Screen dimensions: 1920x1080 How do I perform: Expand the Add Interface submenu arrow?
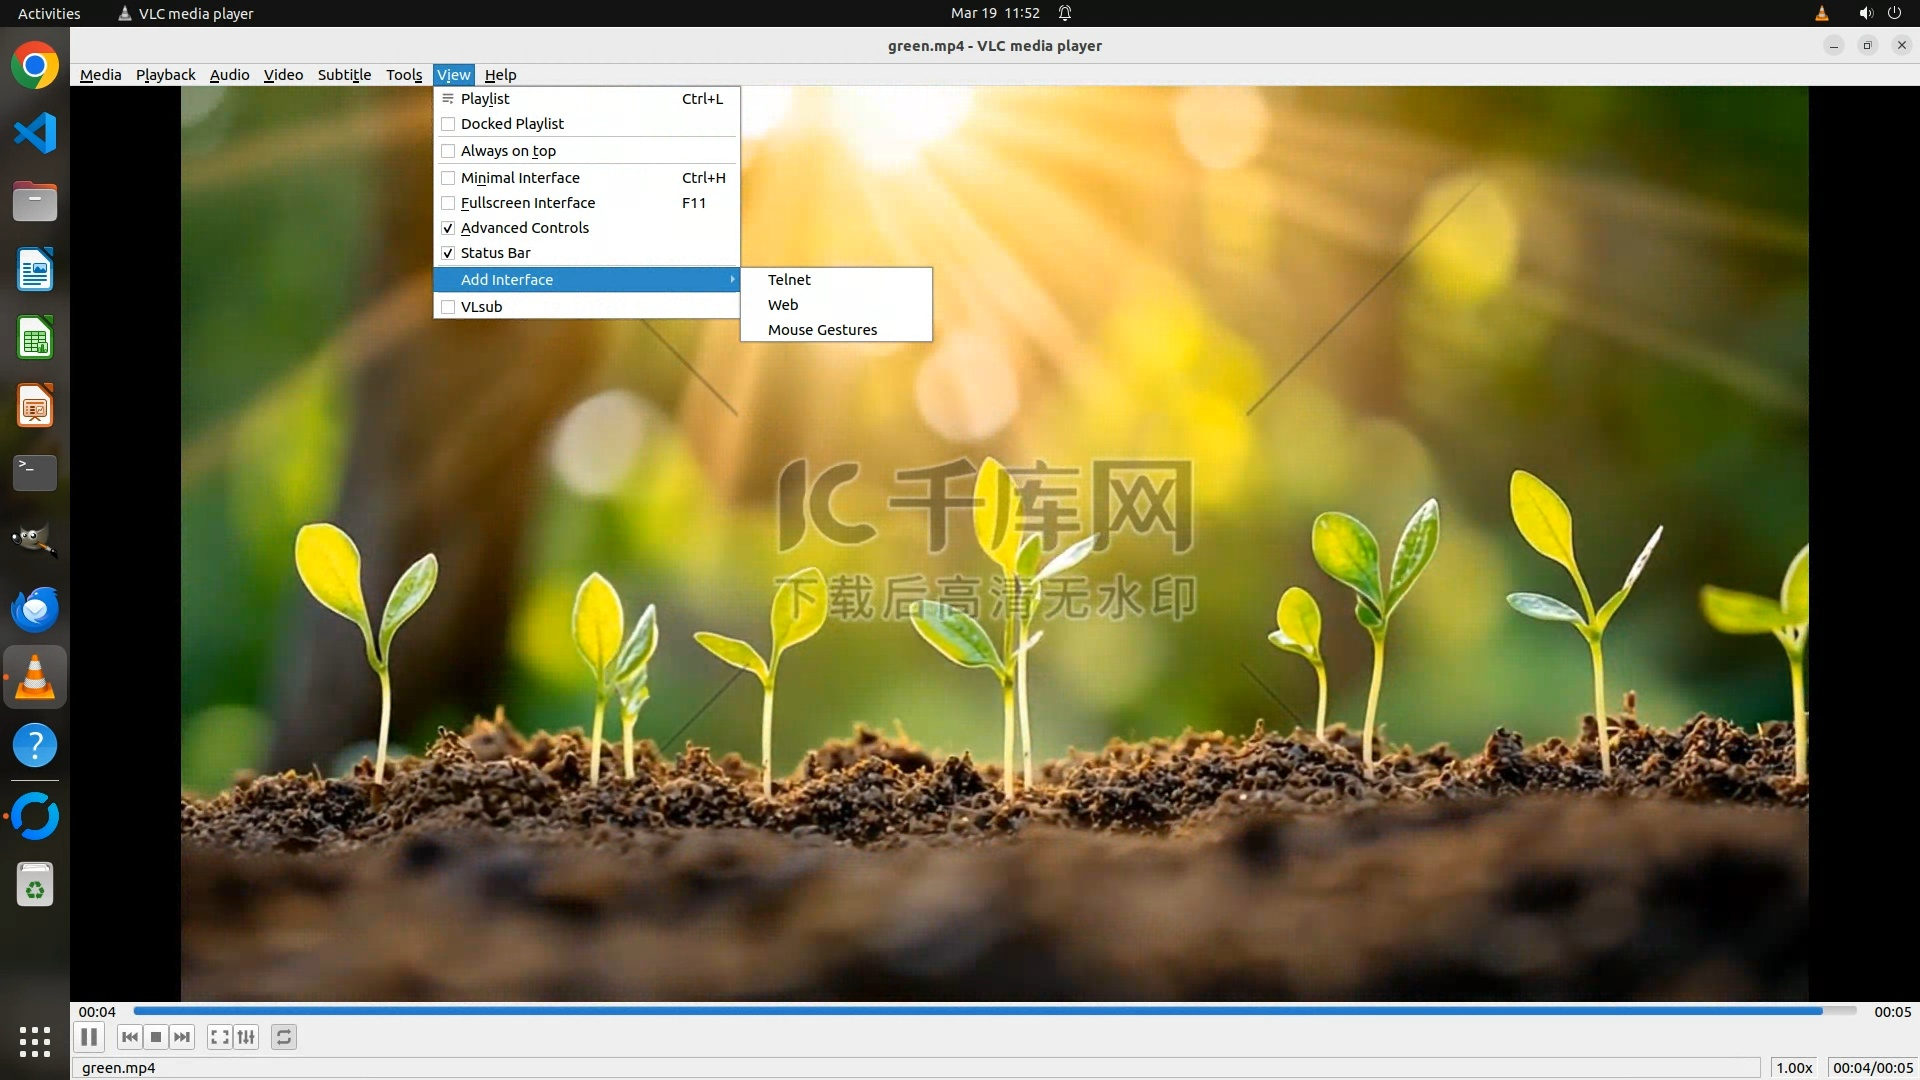tap(732, 280)
